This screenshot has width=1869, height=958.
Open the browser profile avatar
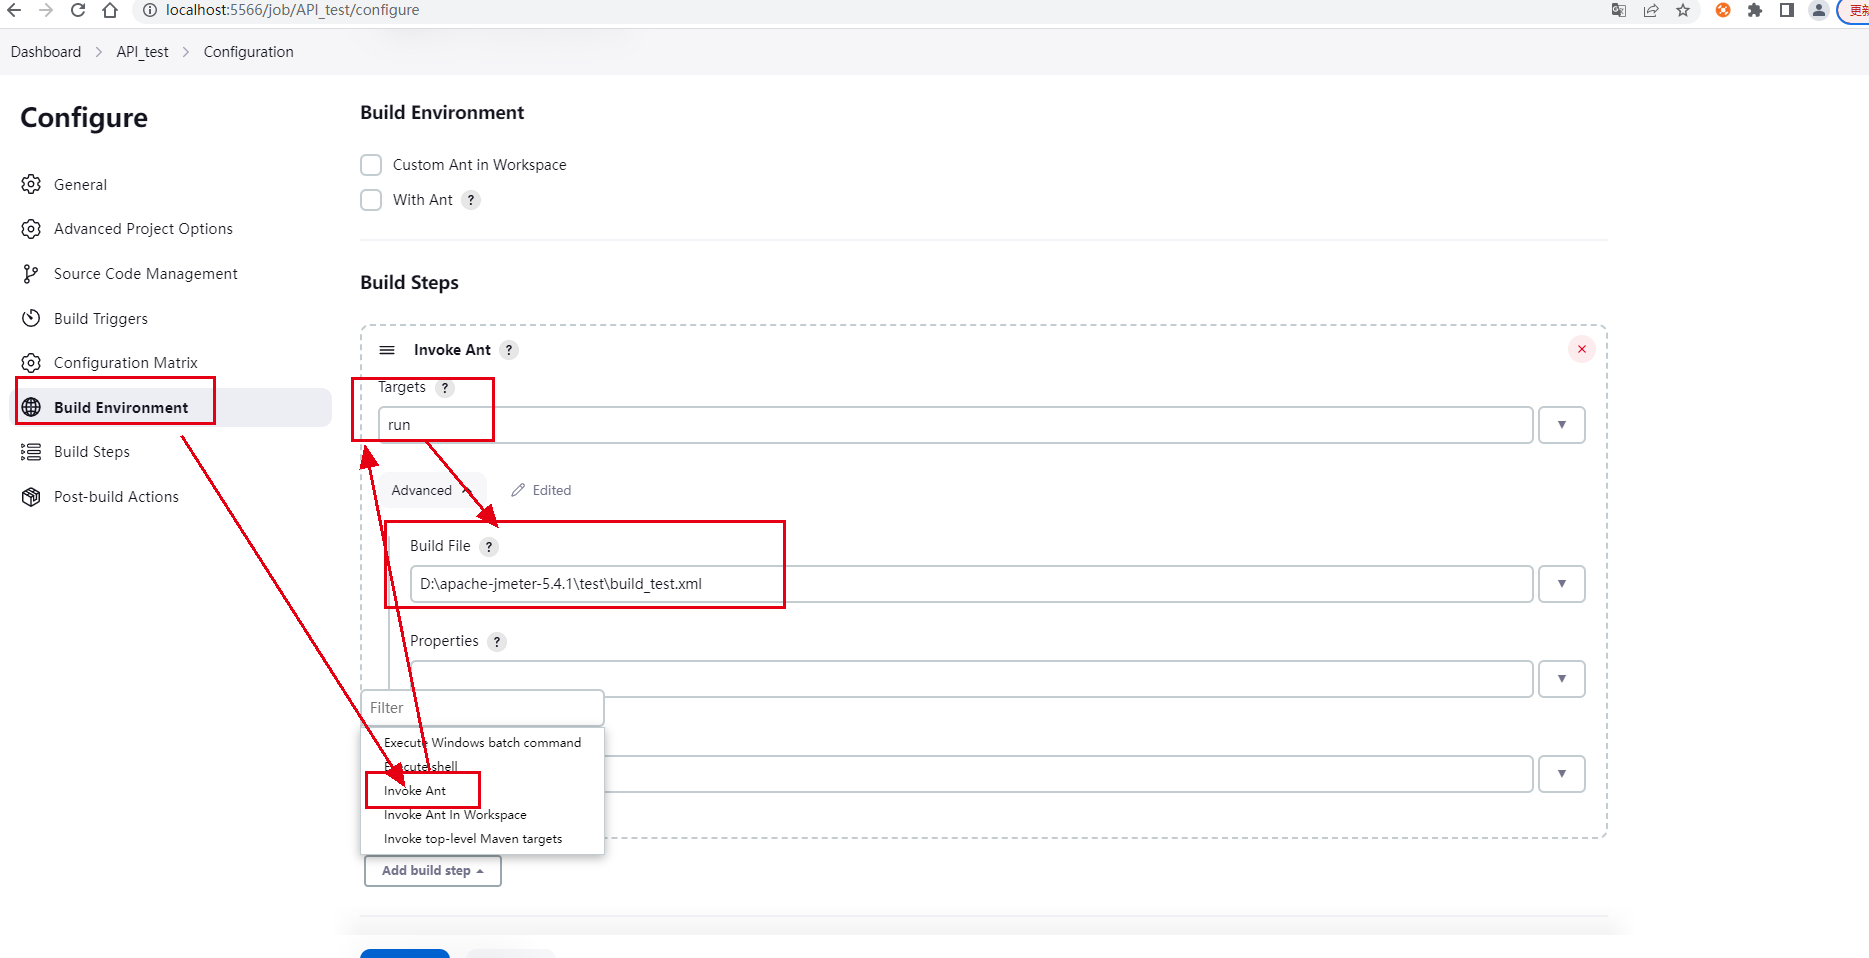coord(1819,10)
